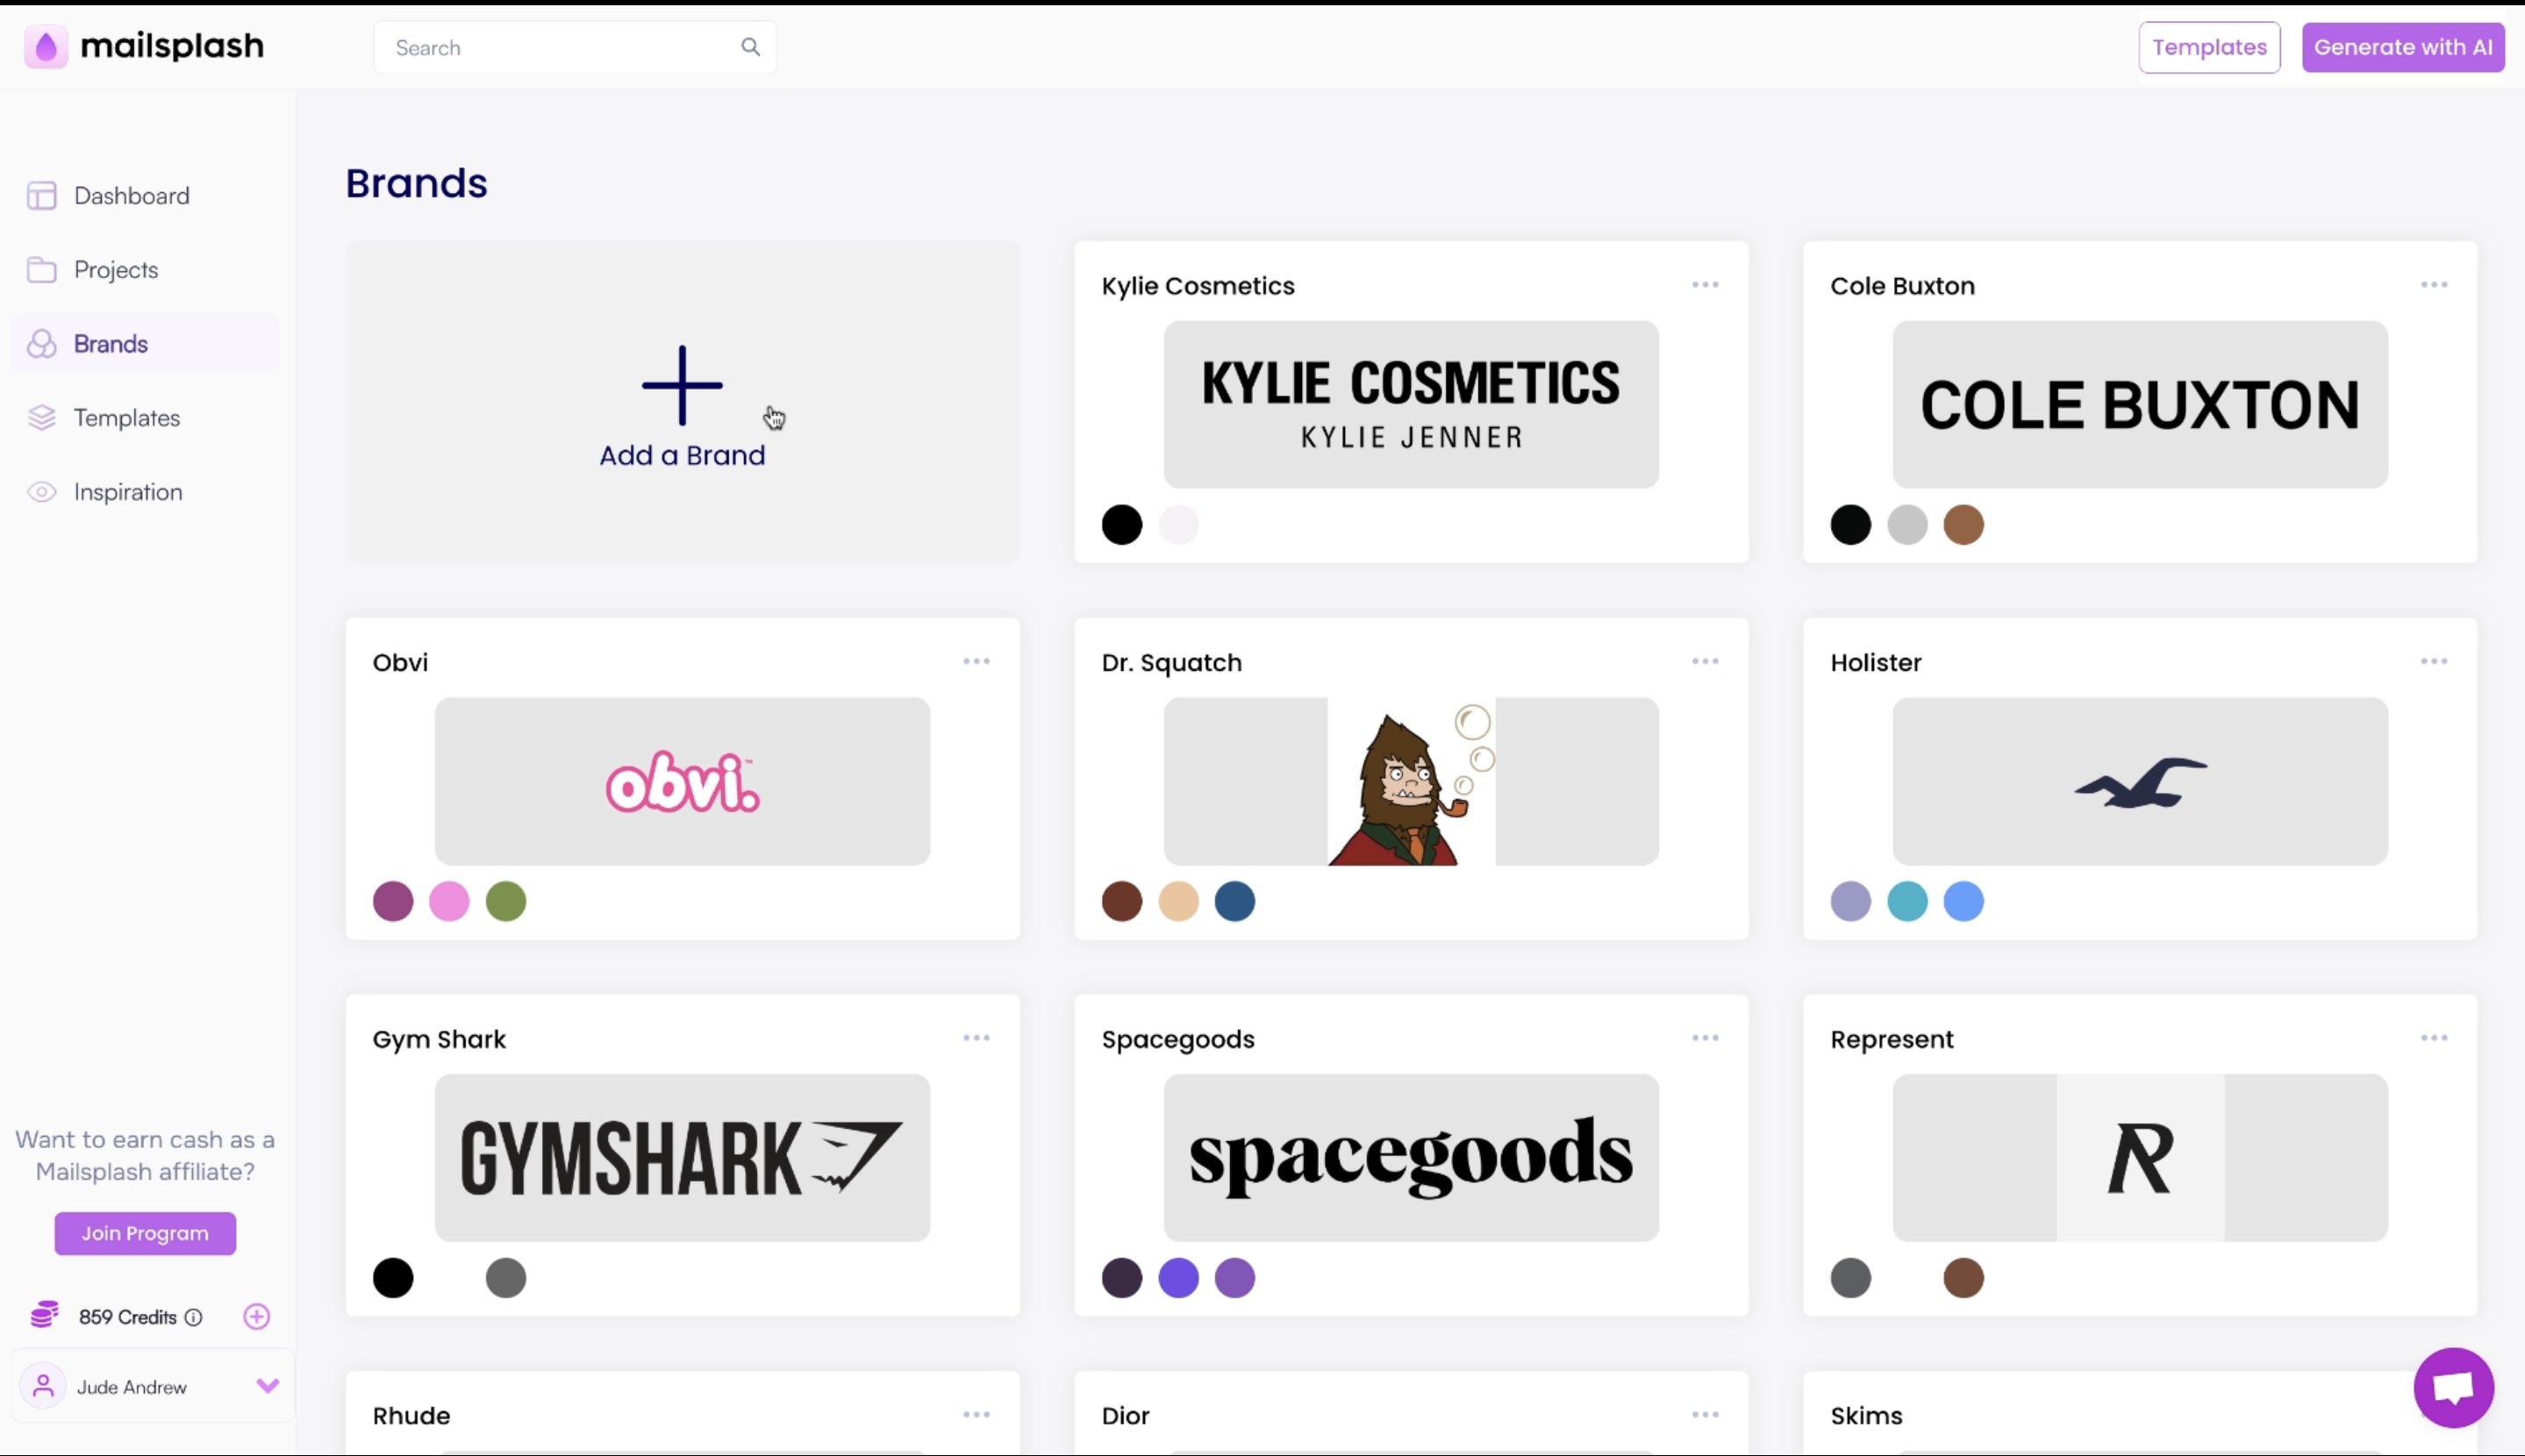The image size is (2525, 1456).
Task: Click the add credits plus icon
Action: [x=257, y=1316]
